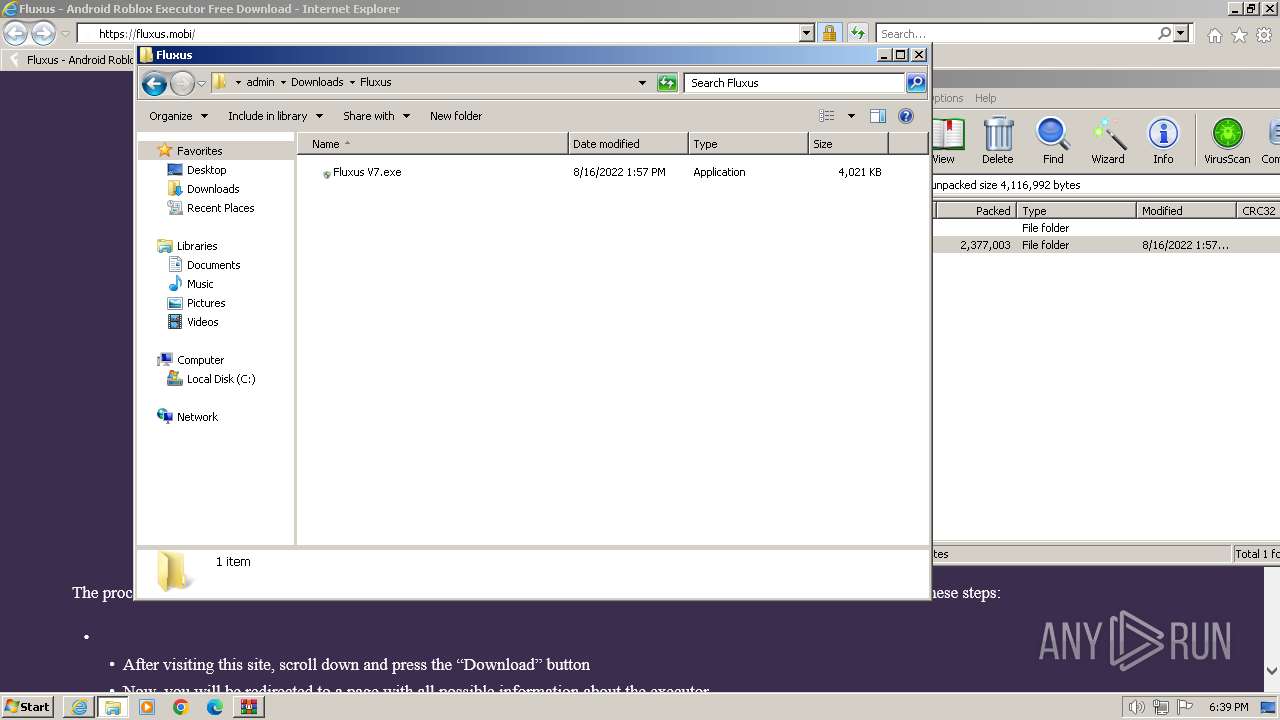1280x720 pixels.
Task: Open Local Disk (C:)
Action: (x=220, y=379)
